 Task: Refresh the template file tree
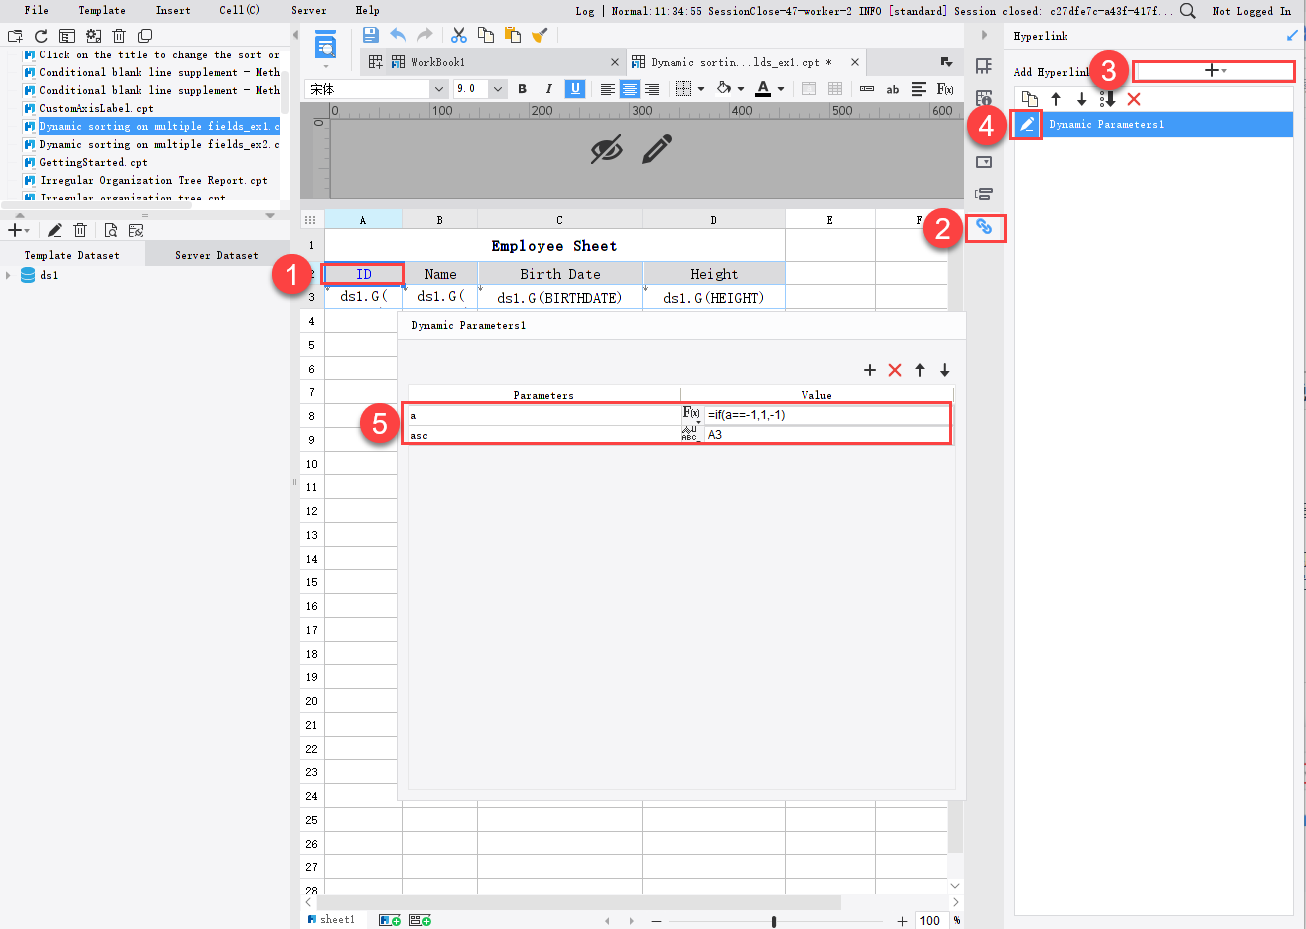pos(41,36)
